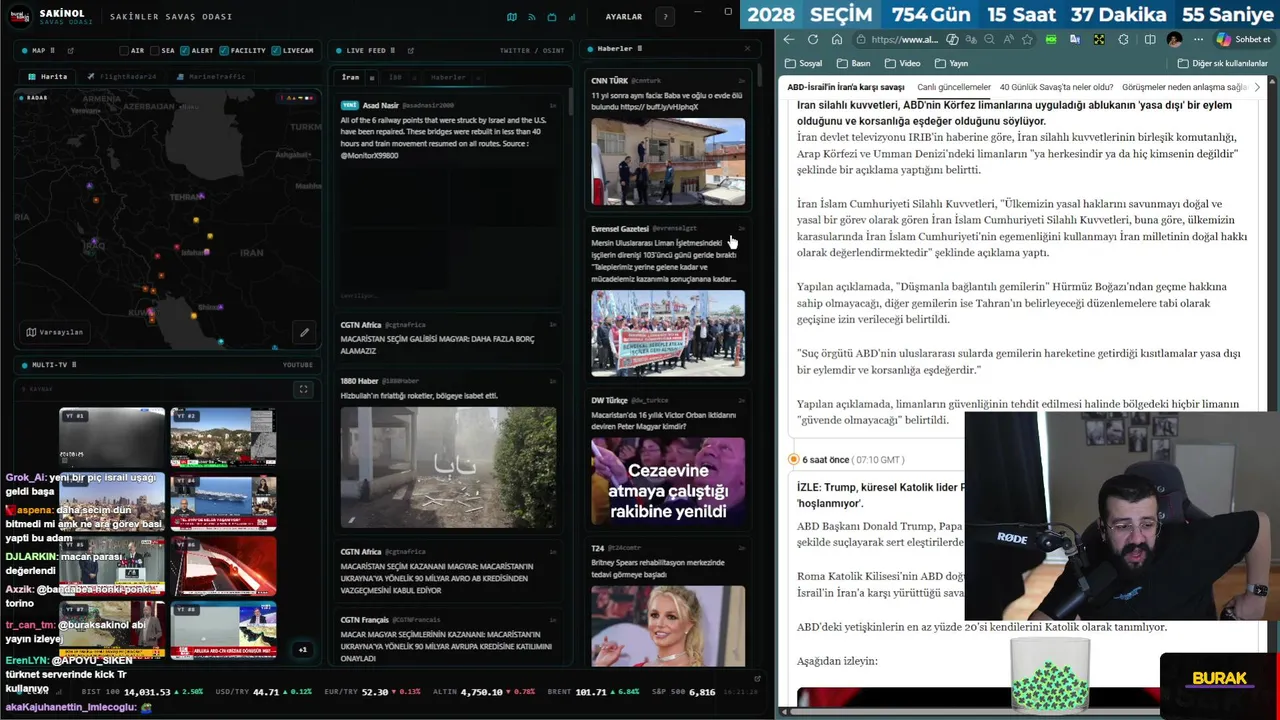Screen dimensions: 1280x720
Task: Add this page to browser favorites
Action: click(1027, 39)
